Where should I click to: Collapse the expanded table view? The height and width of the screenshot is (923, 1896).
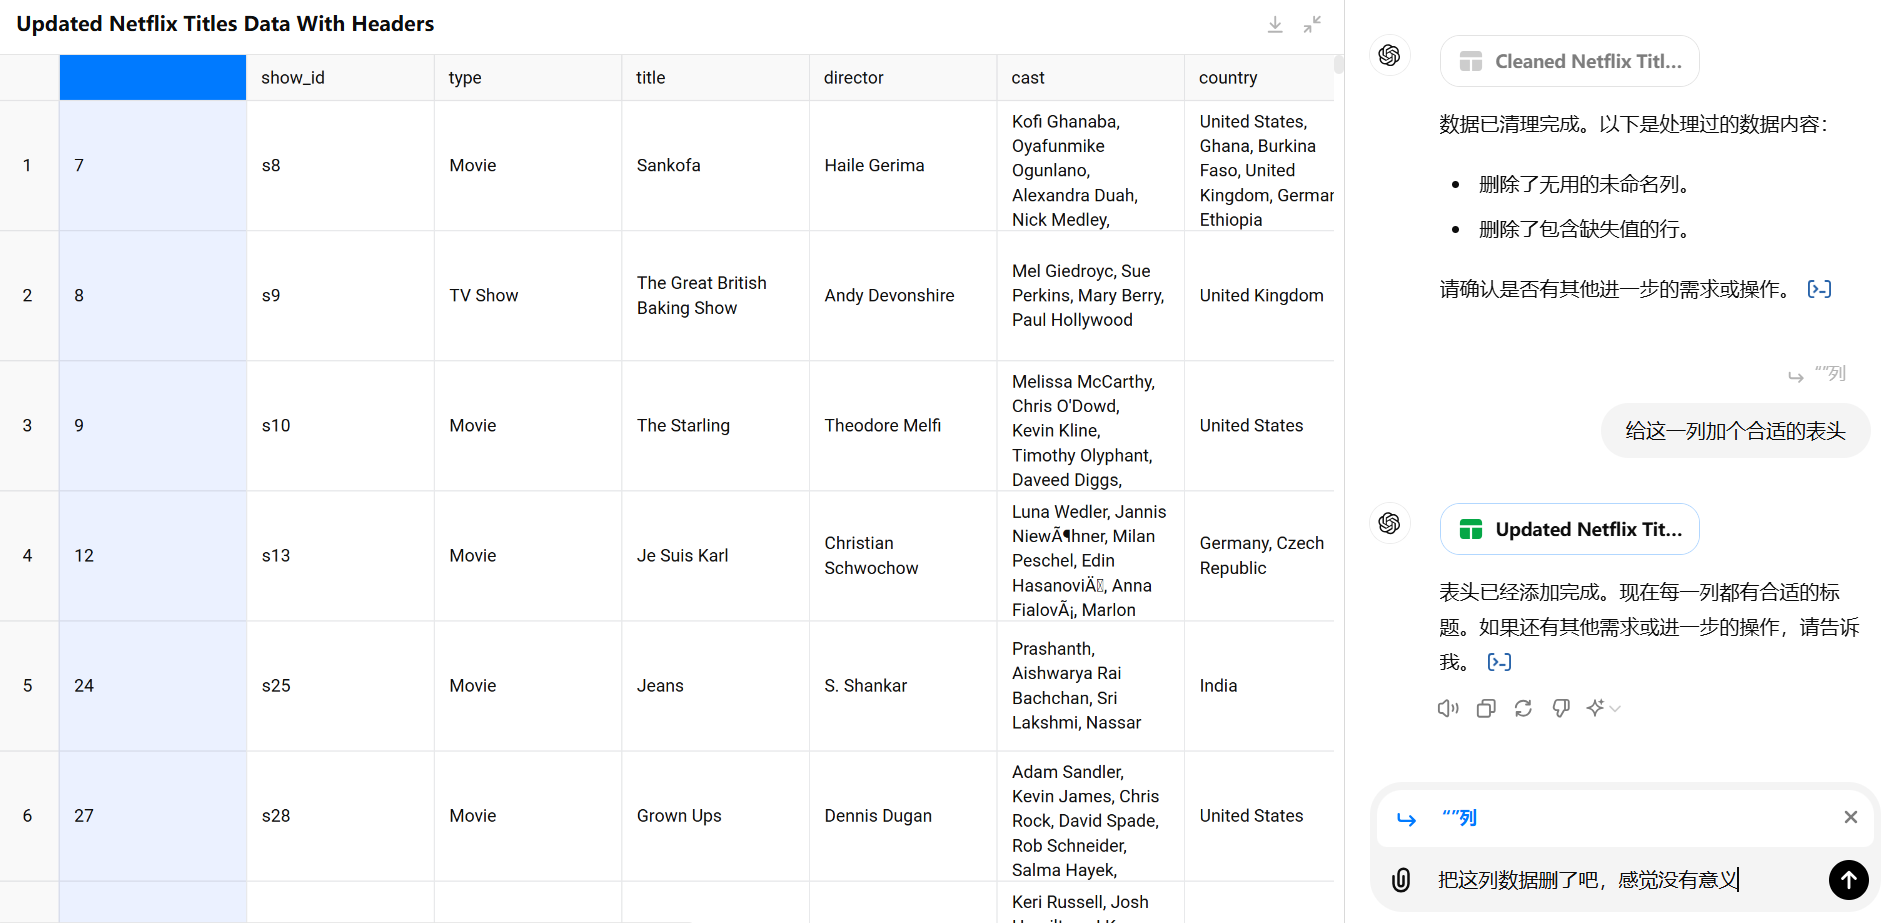(1312, 25)
